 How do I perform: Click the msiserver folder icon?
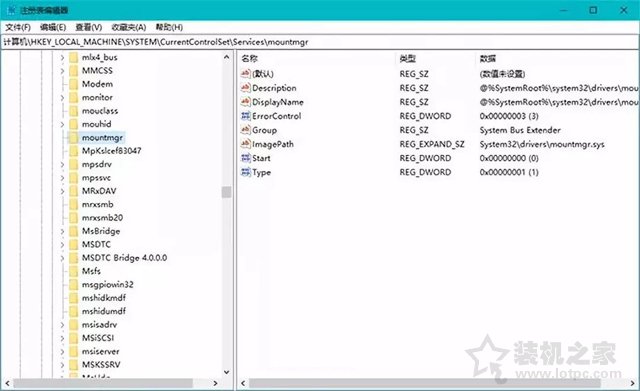[73, 351]
